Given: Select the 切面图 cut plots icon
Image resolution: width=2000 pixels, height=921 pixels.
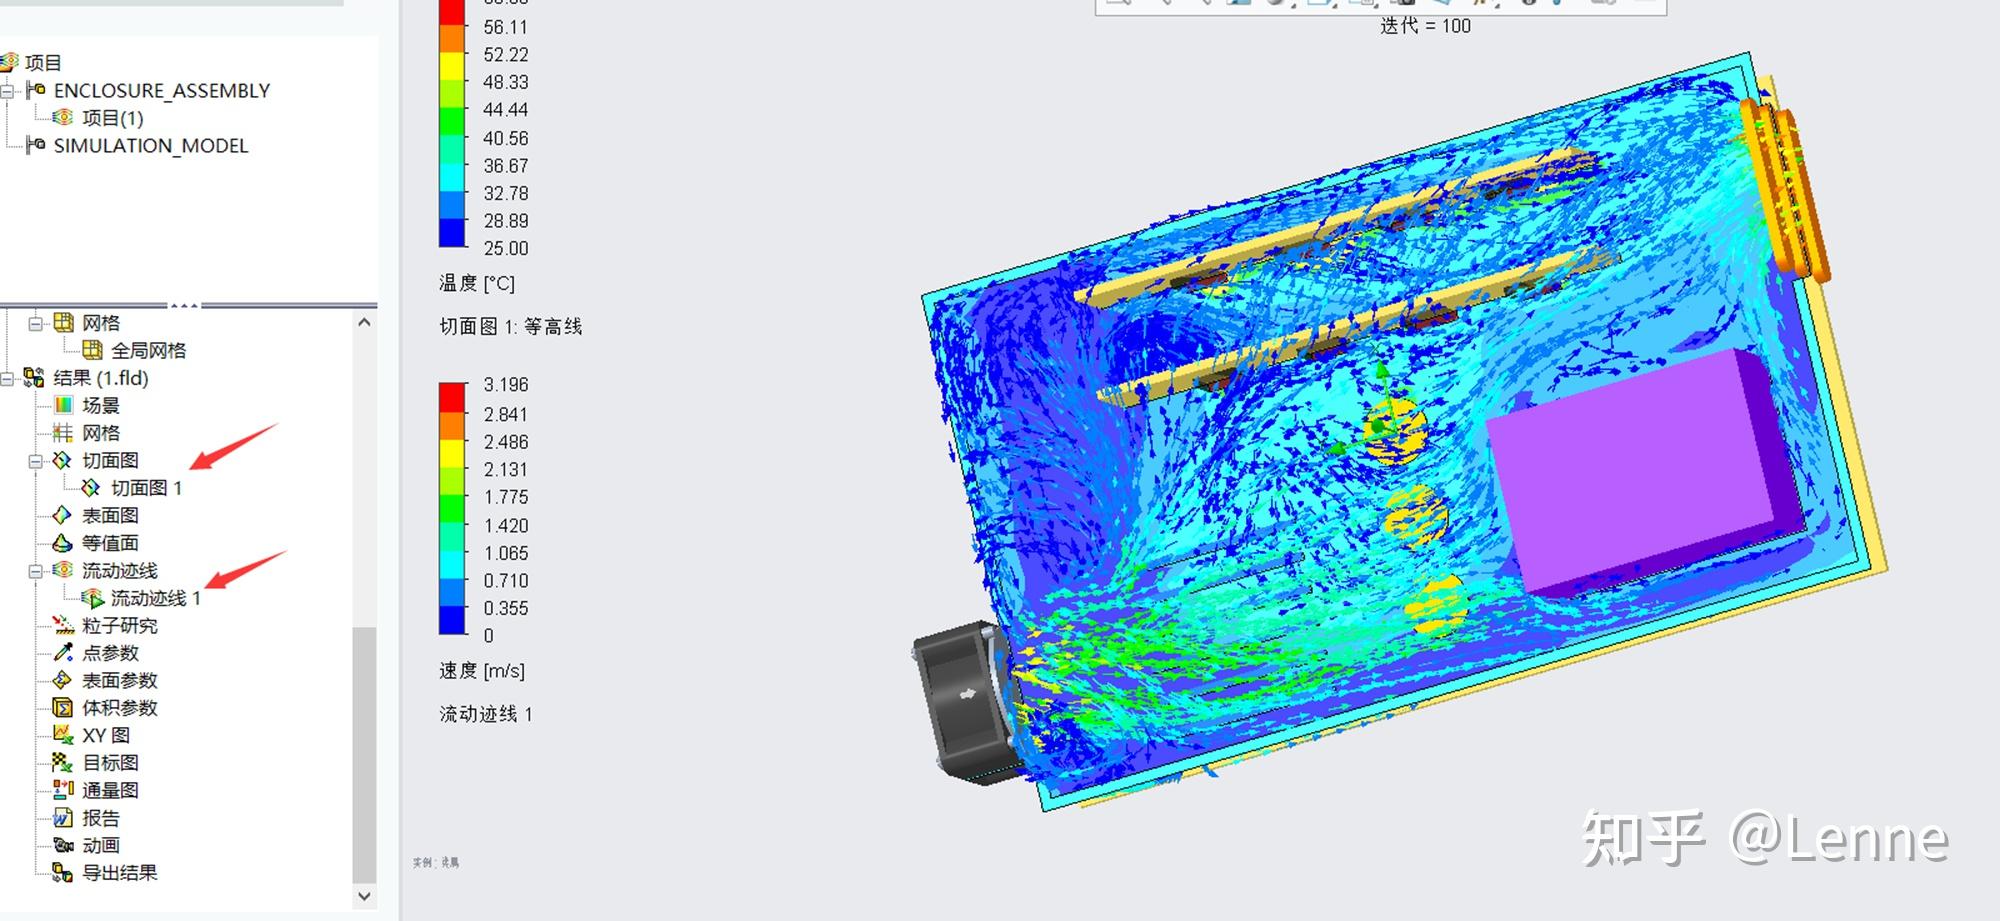Looking at the screenshot, I should pyautogui.click(x=63, y=460).
